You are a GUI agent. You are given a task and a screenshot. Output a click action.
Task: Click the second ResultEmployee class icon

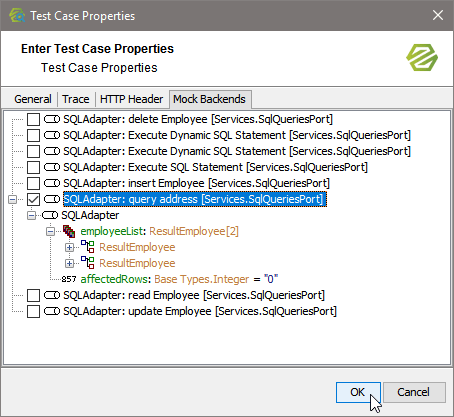88,263
